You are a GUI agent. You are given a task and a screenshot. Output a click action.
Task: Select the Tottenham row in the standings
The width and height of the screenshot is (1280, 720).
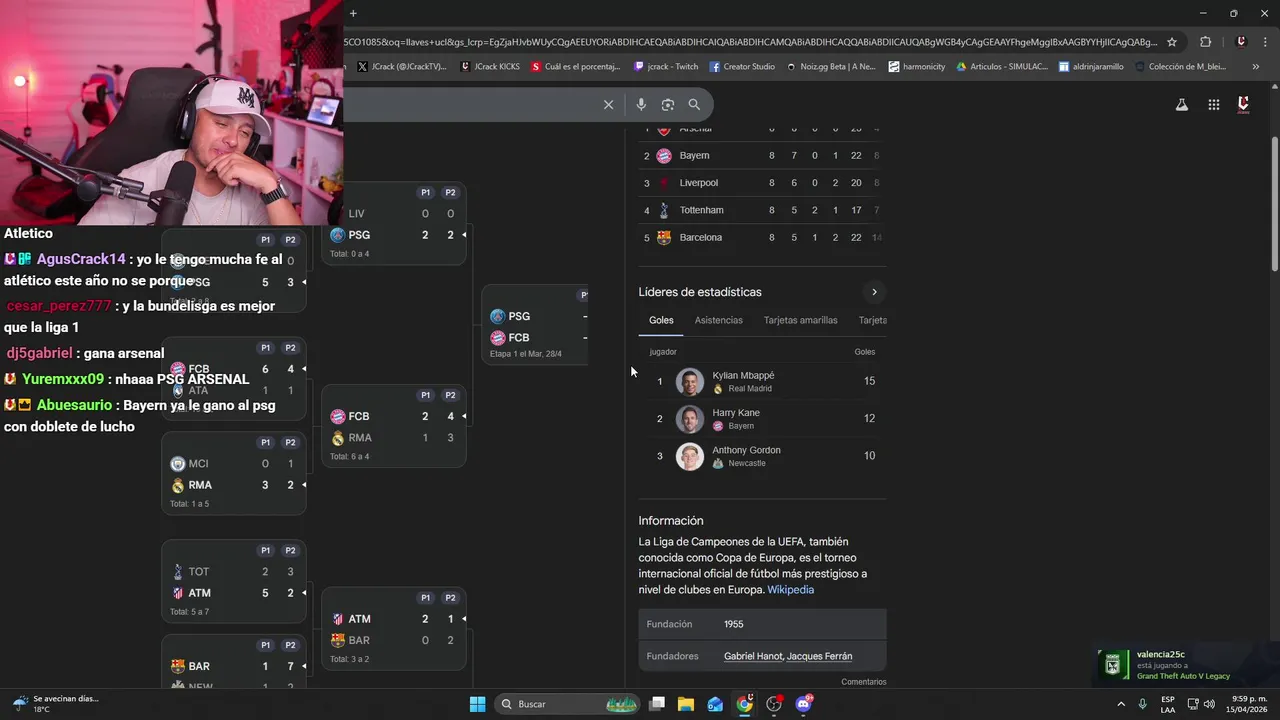click(762, 210)
